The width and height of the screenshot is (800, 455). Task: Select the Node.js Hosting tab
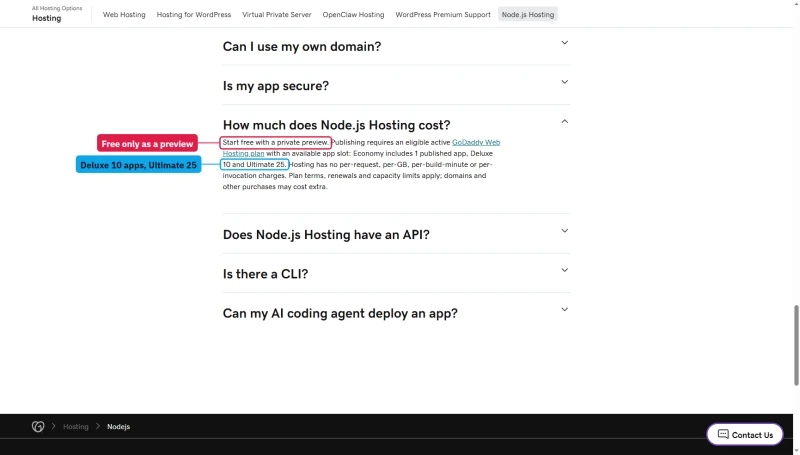(528, 15)
